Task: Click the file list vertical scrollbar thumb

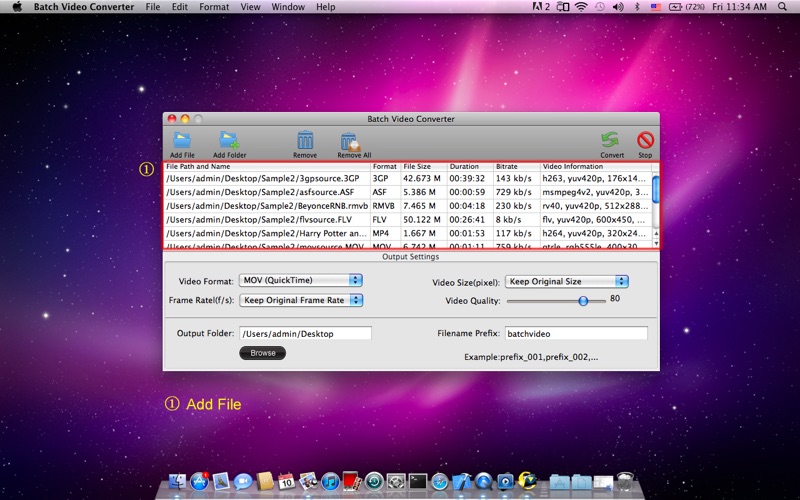Action: (x=656, y=189)
